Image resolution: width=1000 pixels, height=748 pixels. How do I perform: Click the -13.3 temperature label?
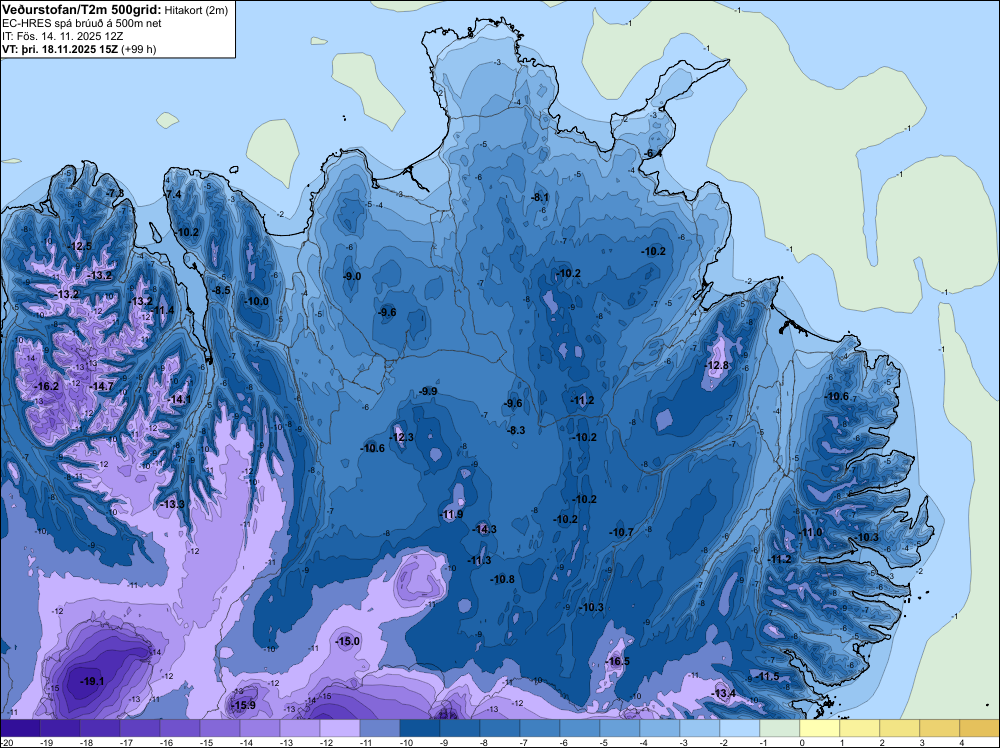172,504
